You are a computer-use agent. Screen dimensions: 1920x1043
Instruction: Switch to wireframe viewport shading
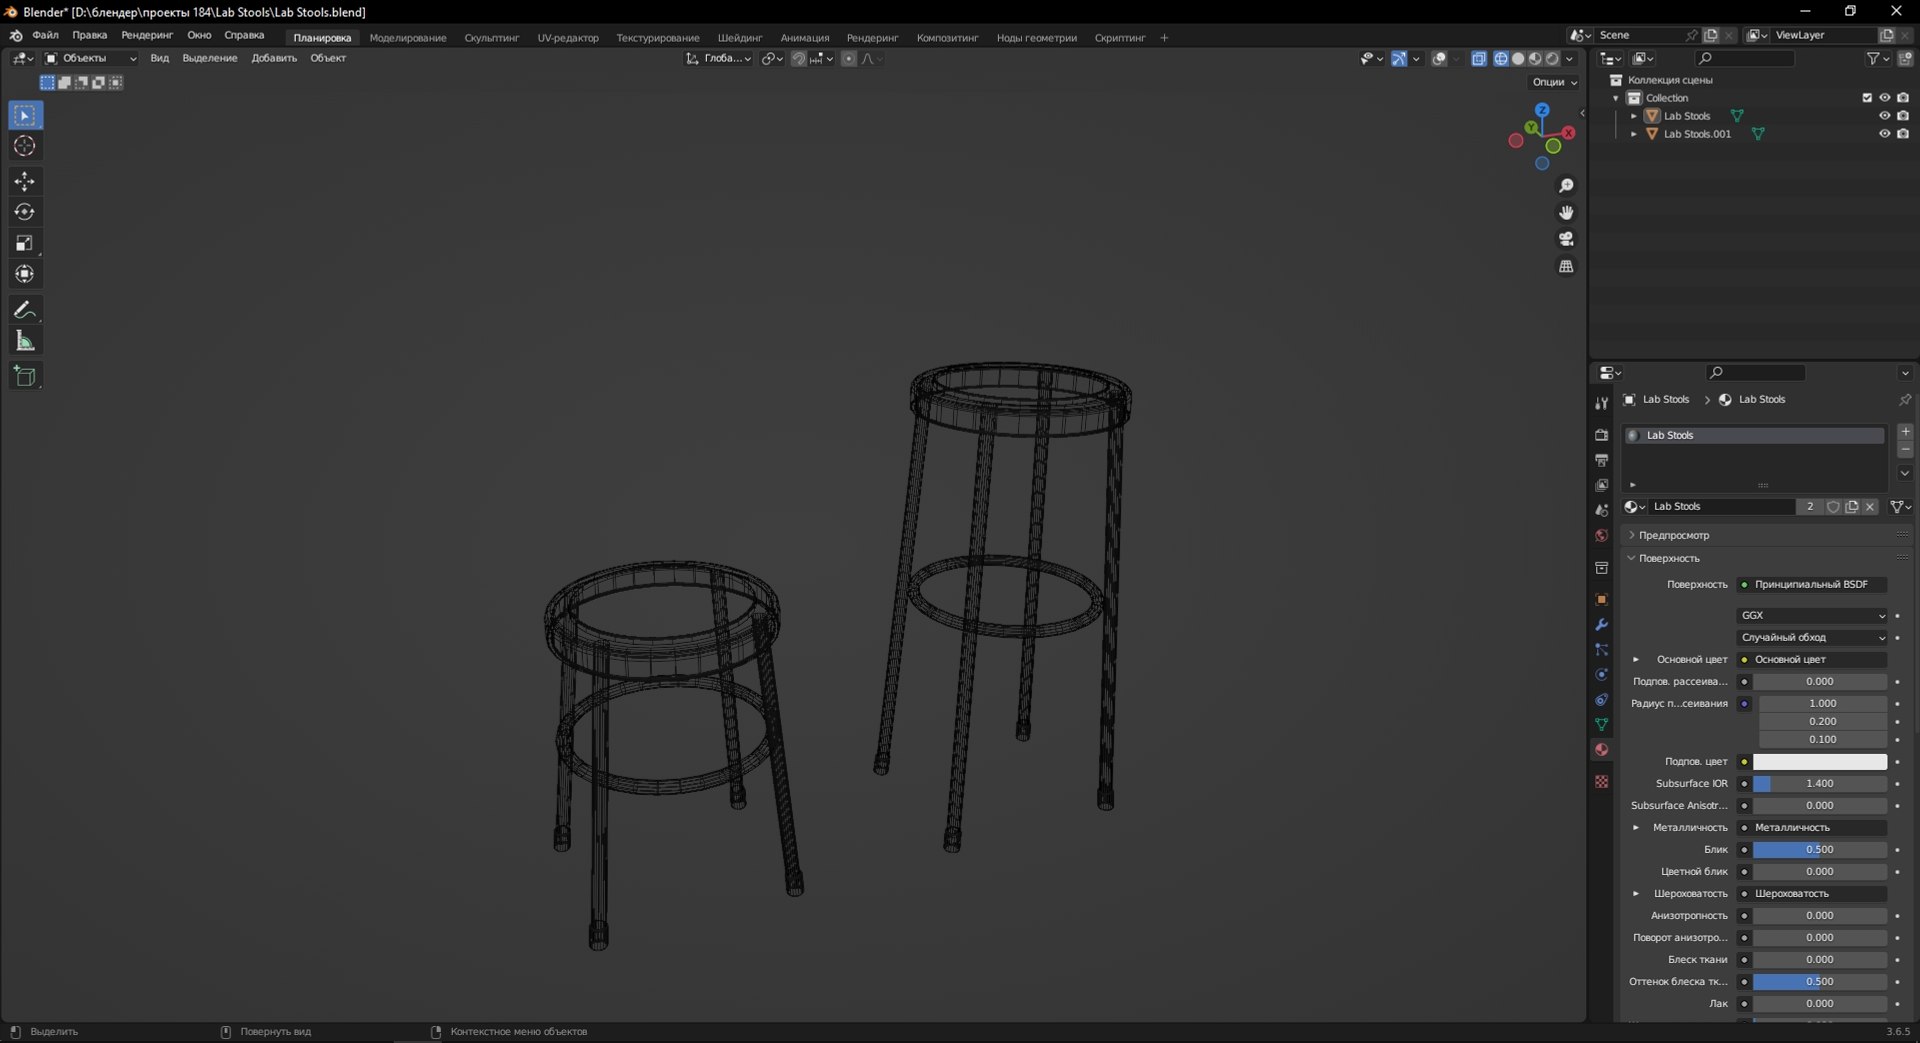[1500, 58]
